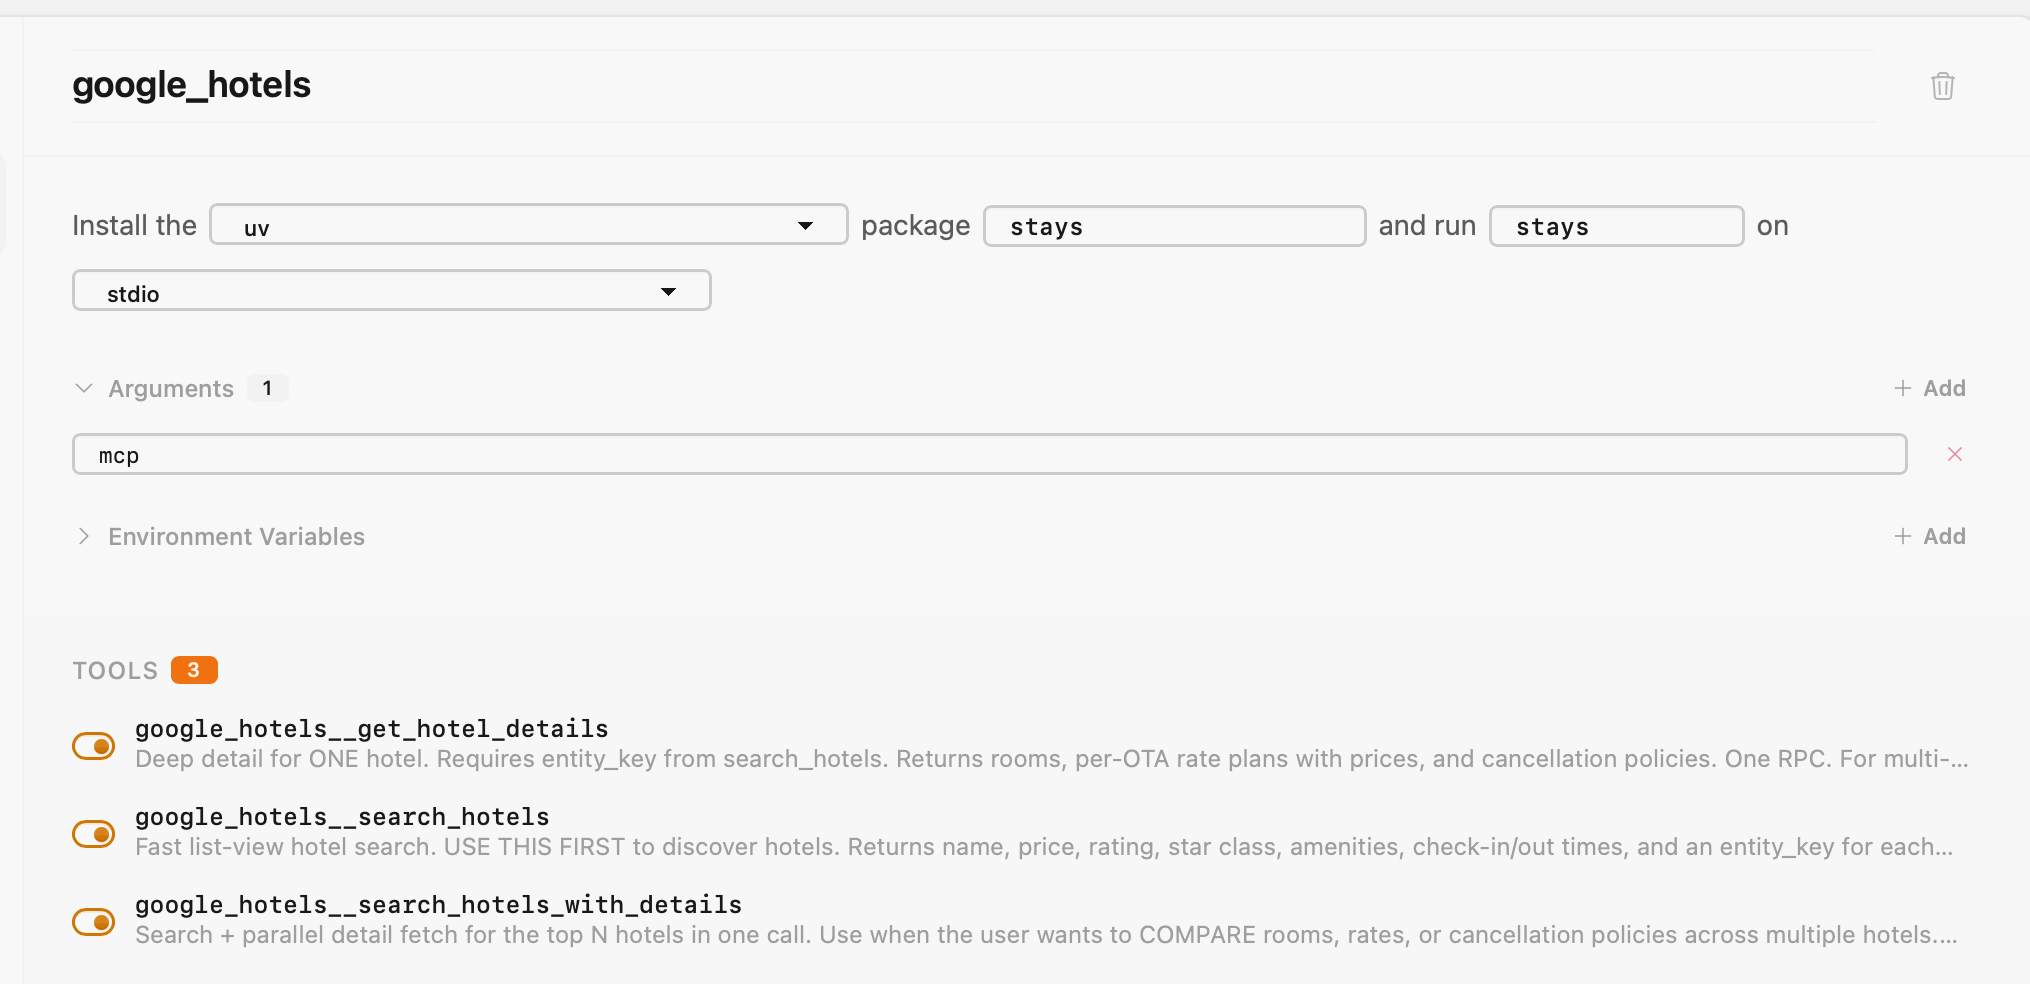Screen dimensions: 2030x984
Task: Remove the mcp argument with red X
Action: tap(1954, 454)
